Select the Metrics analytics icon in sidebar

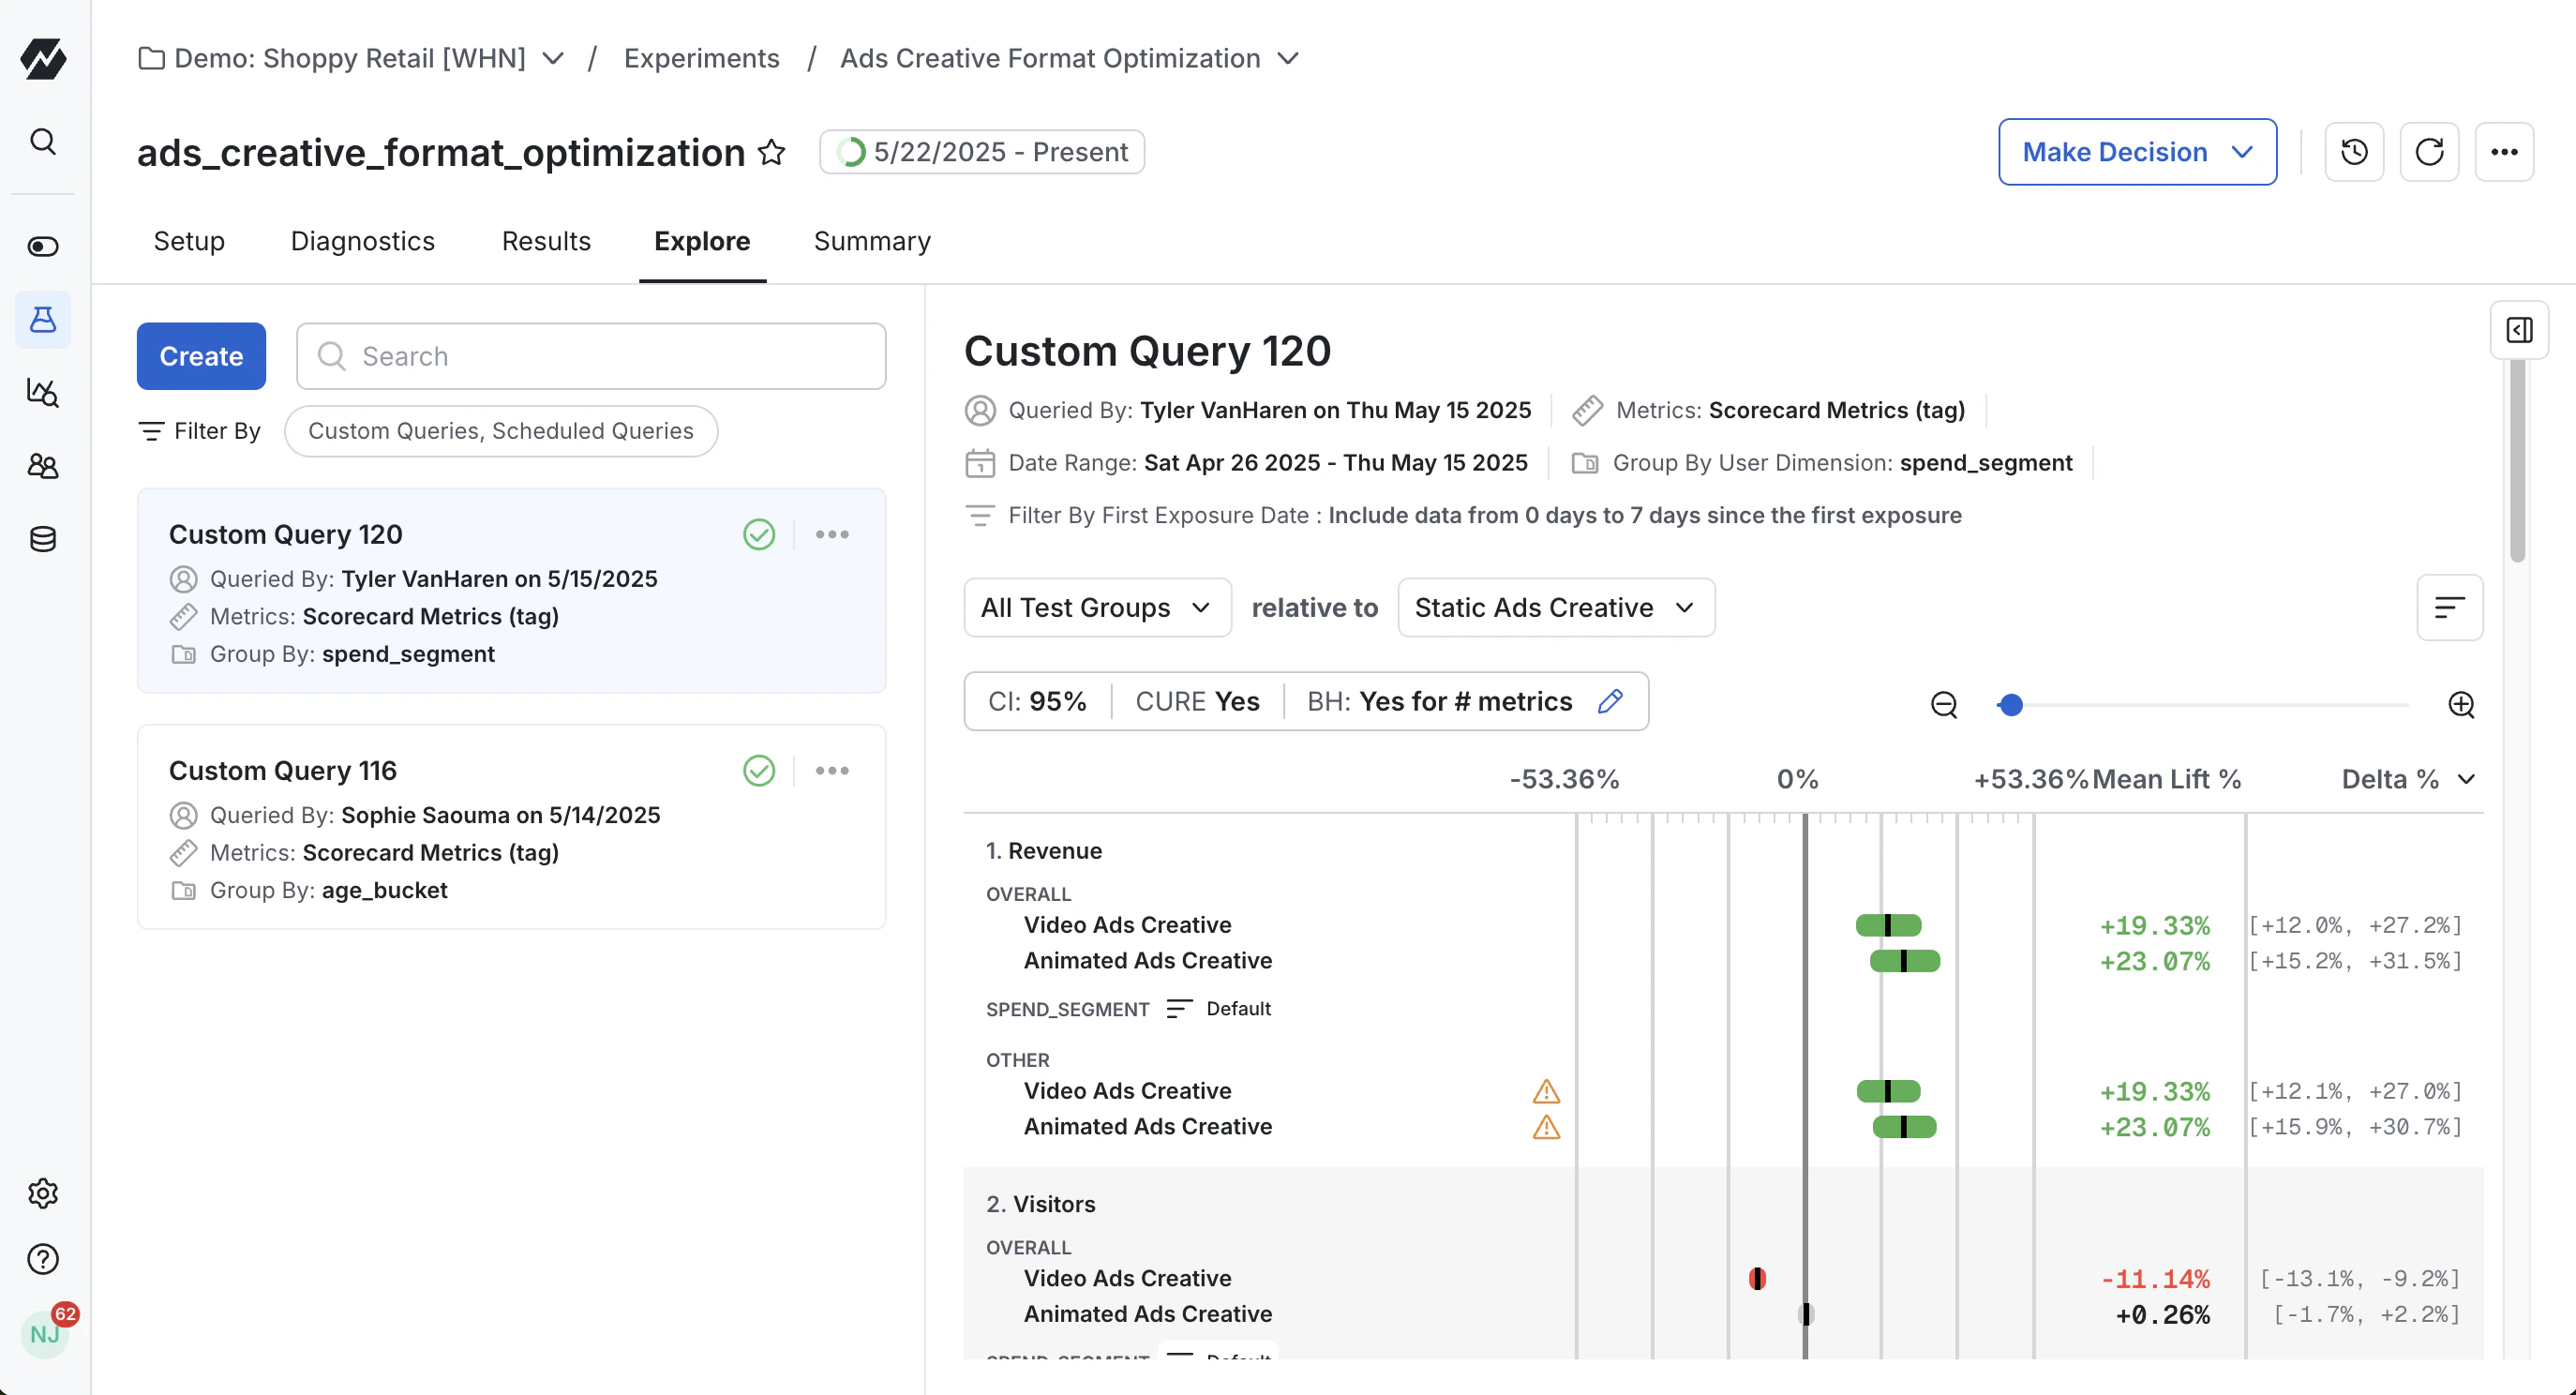[43, 393]
